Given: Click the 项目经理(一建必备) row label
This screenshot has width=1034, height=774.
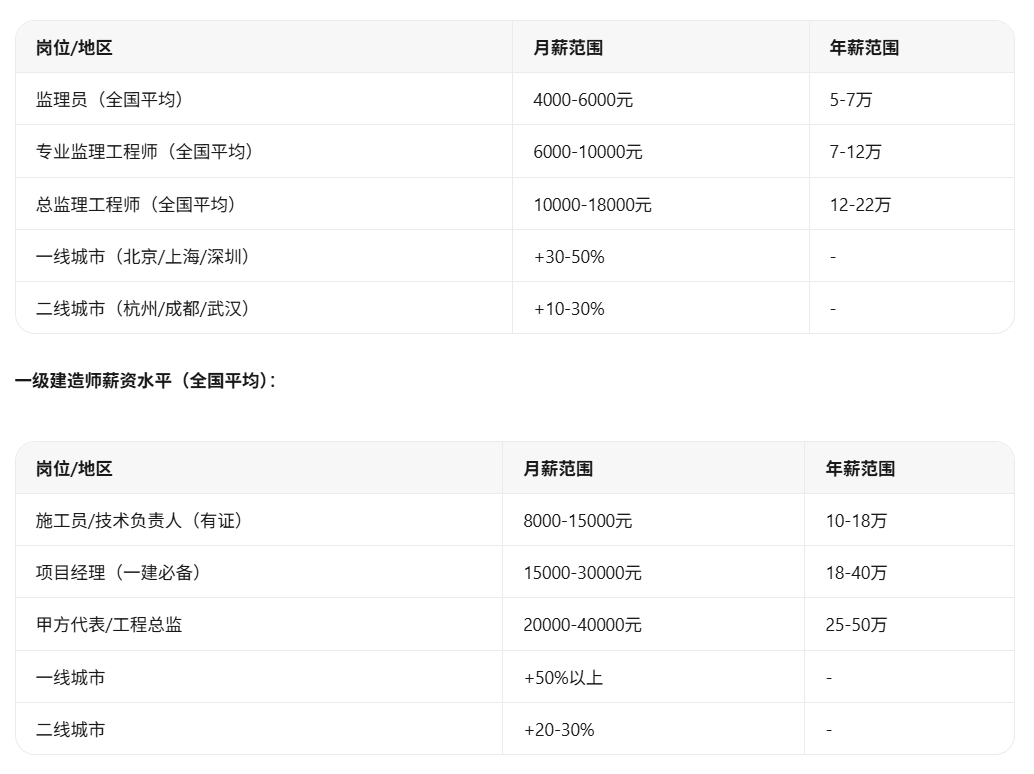Looking at the screenshot, I should [x=118, y=573].
